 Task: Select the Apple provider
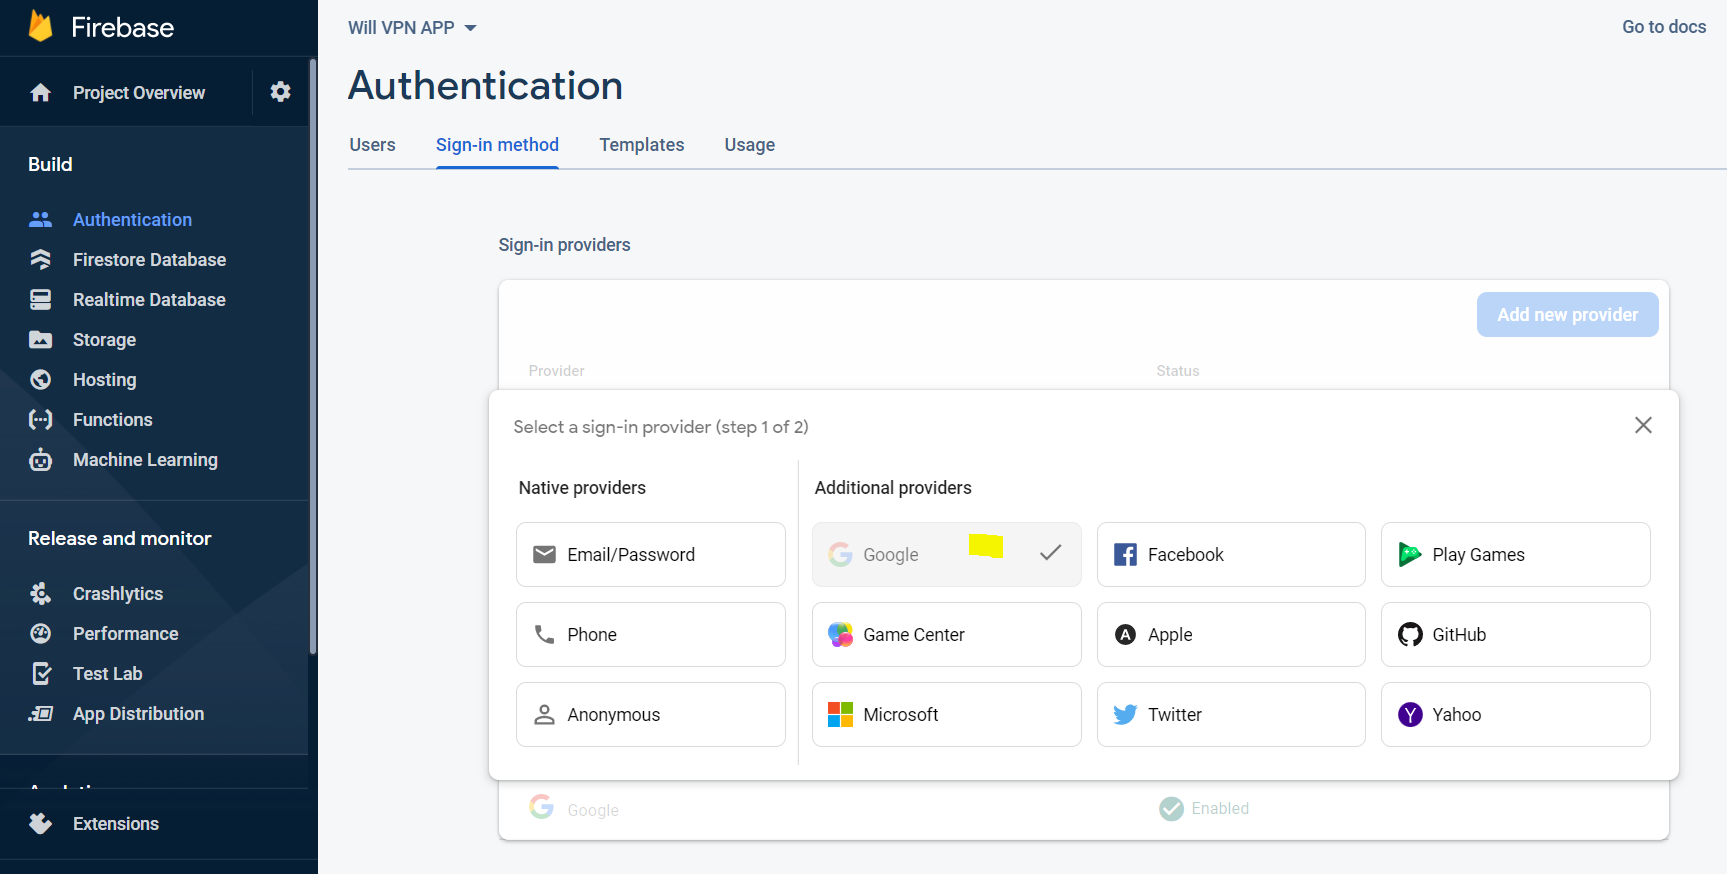coord(1231,634)
